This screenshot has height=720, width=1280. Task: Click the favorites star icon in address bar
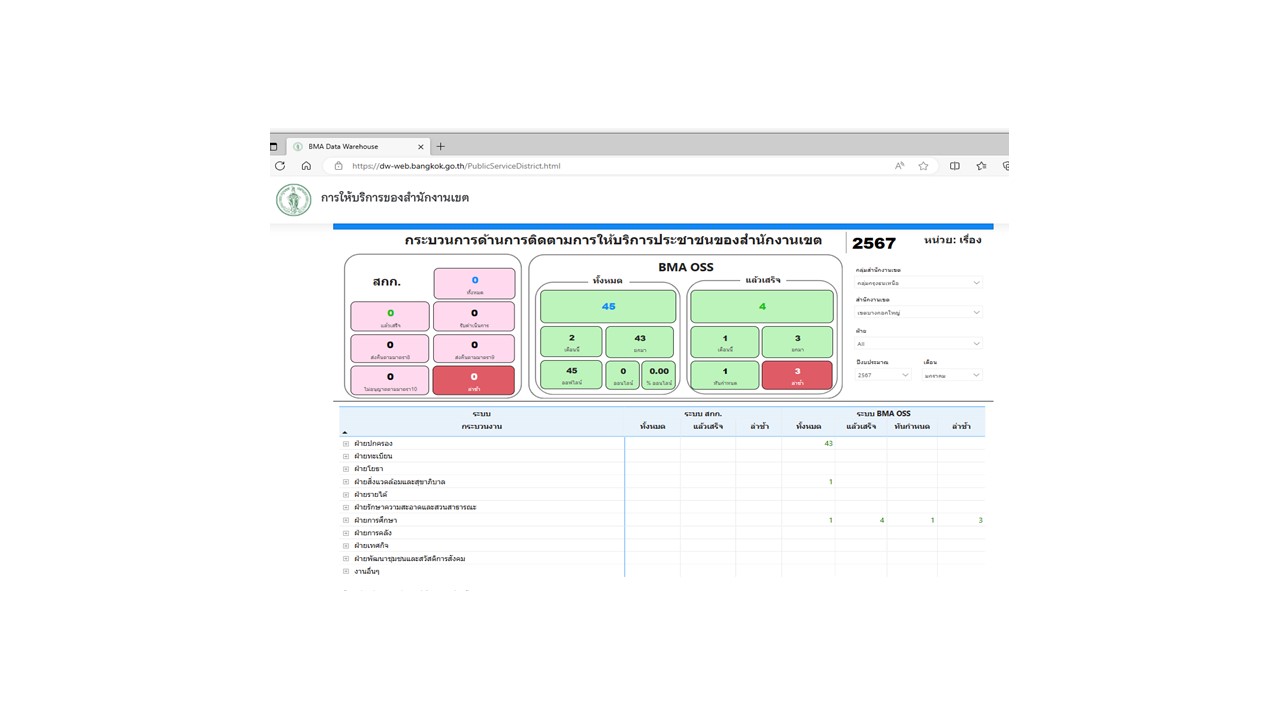point(923,166)
